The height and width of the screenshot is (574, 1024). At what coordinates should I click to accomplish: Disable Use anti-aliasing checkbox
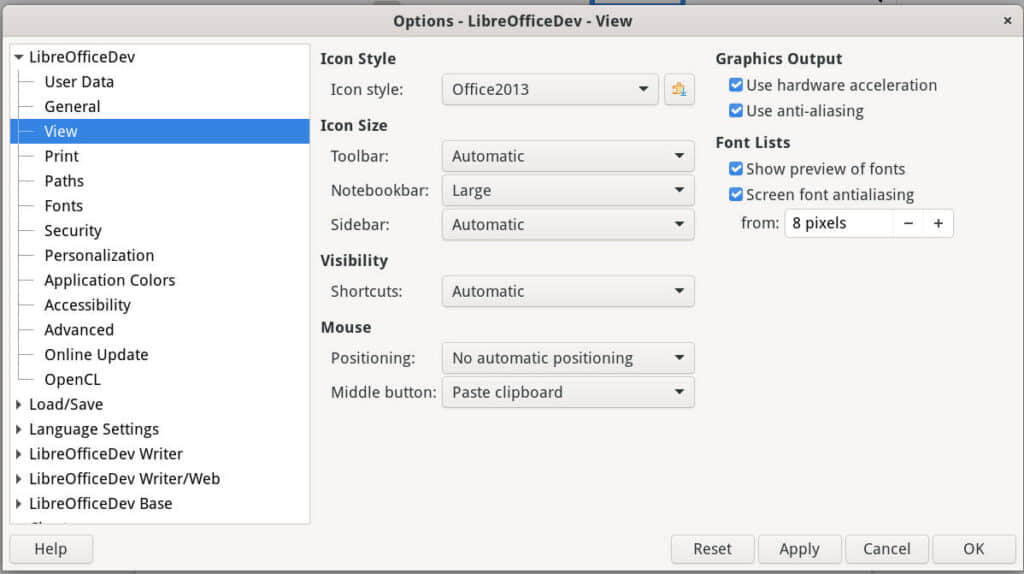(737, 111)
